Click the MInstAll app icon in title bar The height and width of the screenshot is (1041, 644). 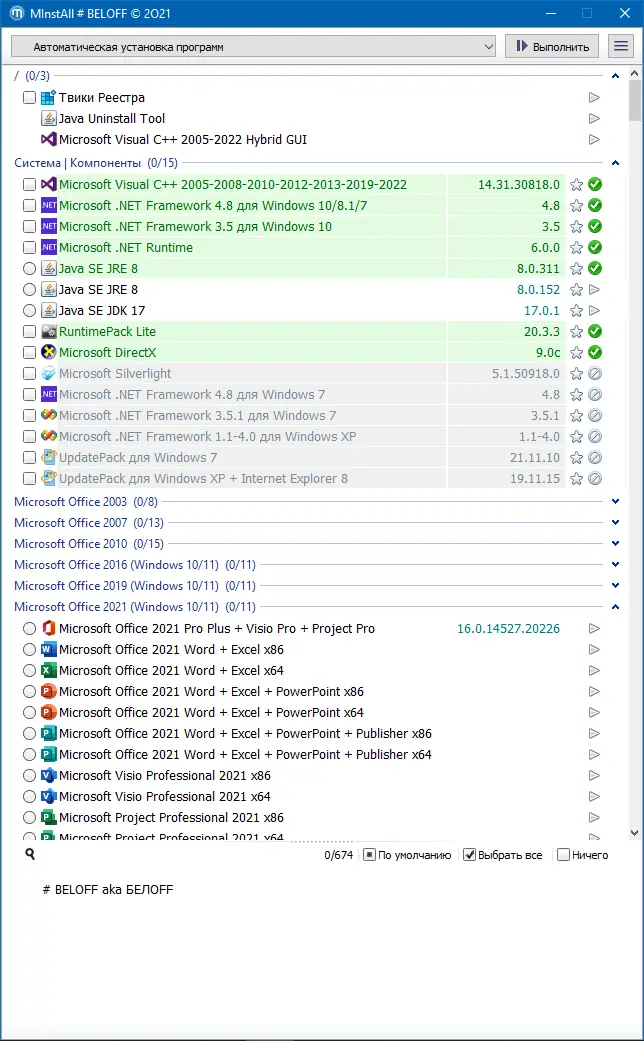(x=17, y=13)
